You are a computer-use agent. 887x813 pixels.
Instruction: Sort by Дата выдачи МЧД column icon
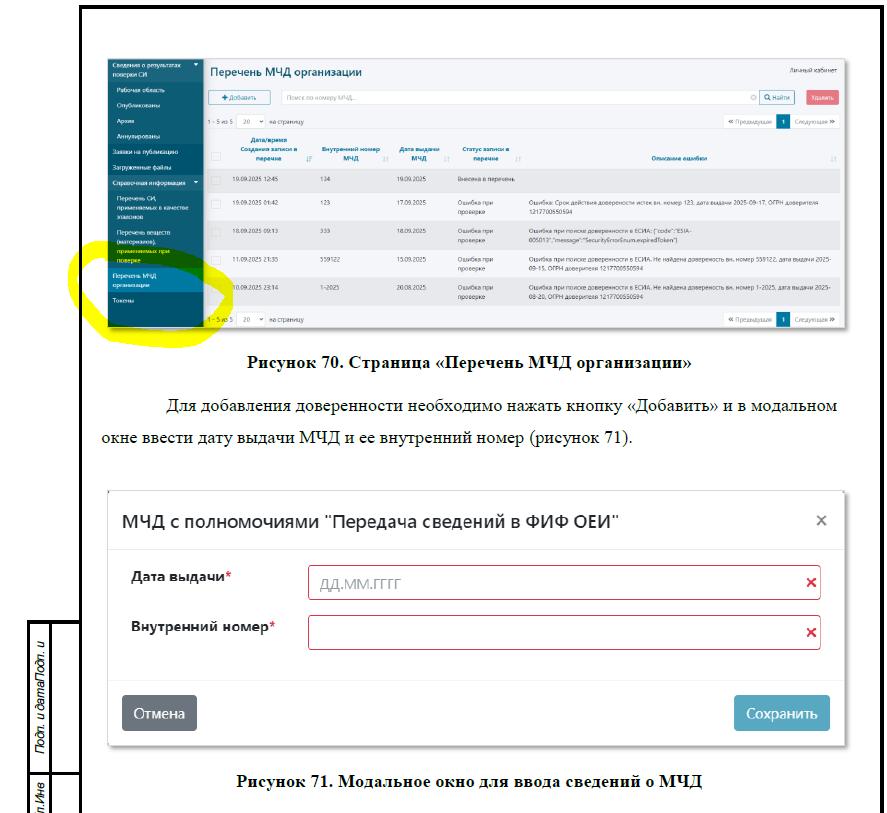(447, 159)
